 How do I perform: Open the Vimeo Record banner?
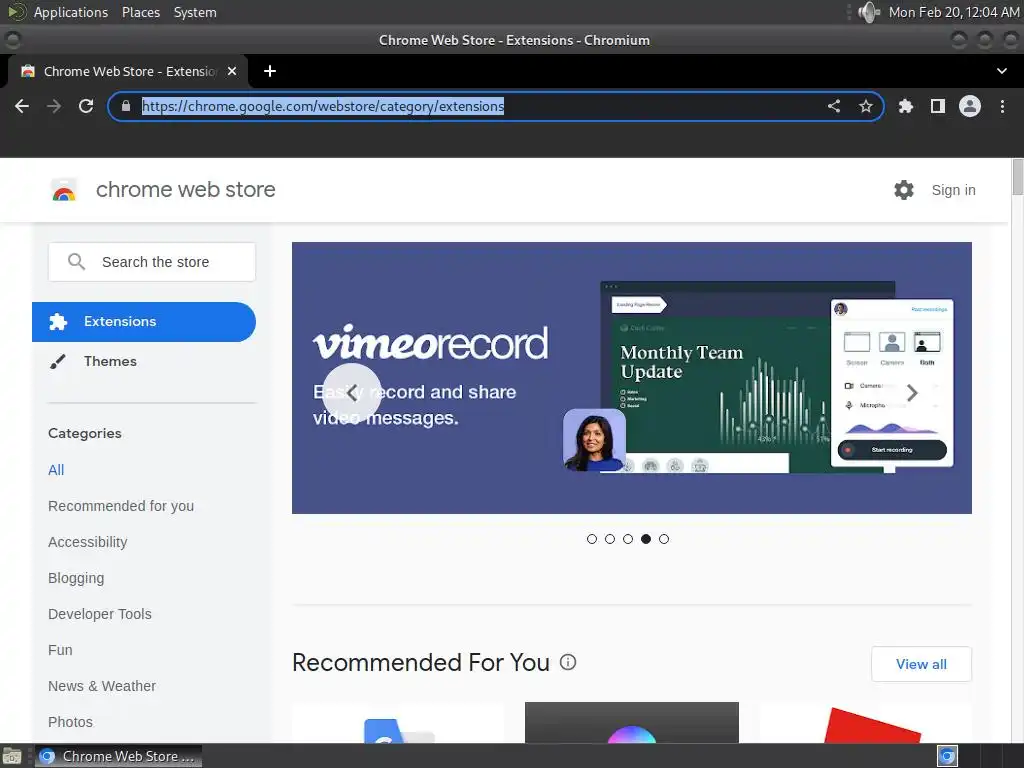pyautogui.click(x=632, y=378)
